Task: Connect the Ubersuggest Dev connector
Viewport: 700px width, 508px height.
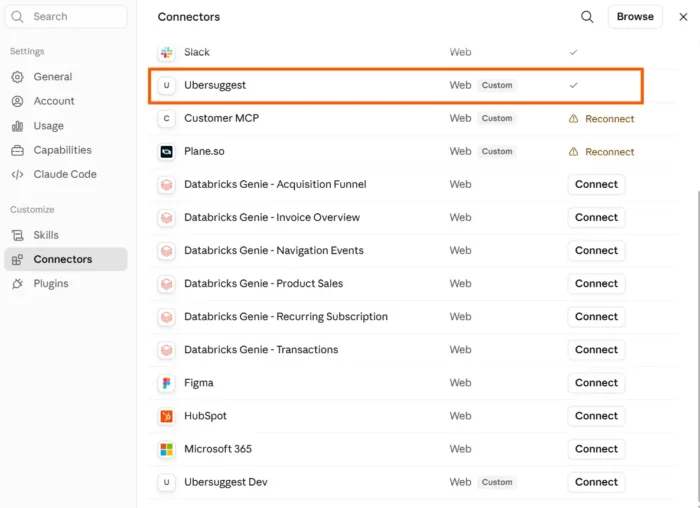Action: click(x=596, y=482)
